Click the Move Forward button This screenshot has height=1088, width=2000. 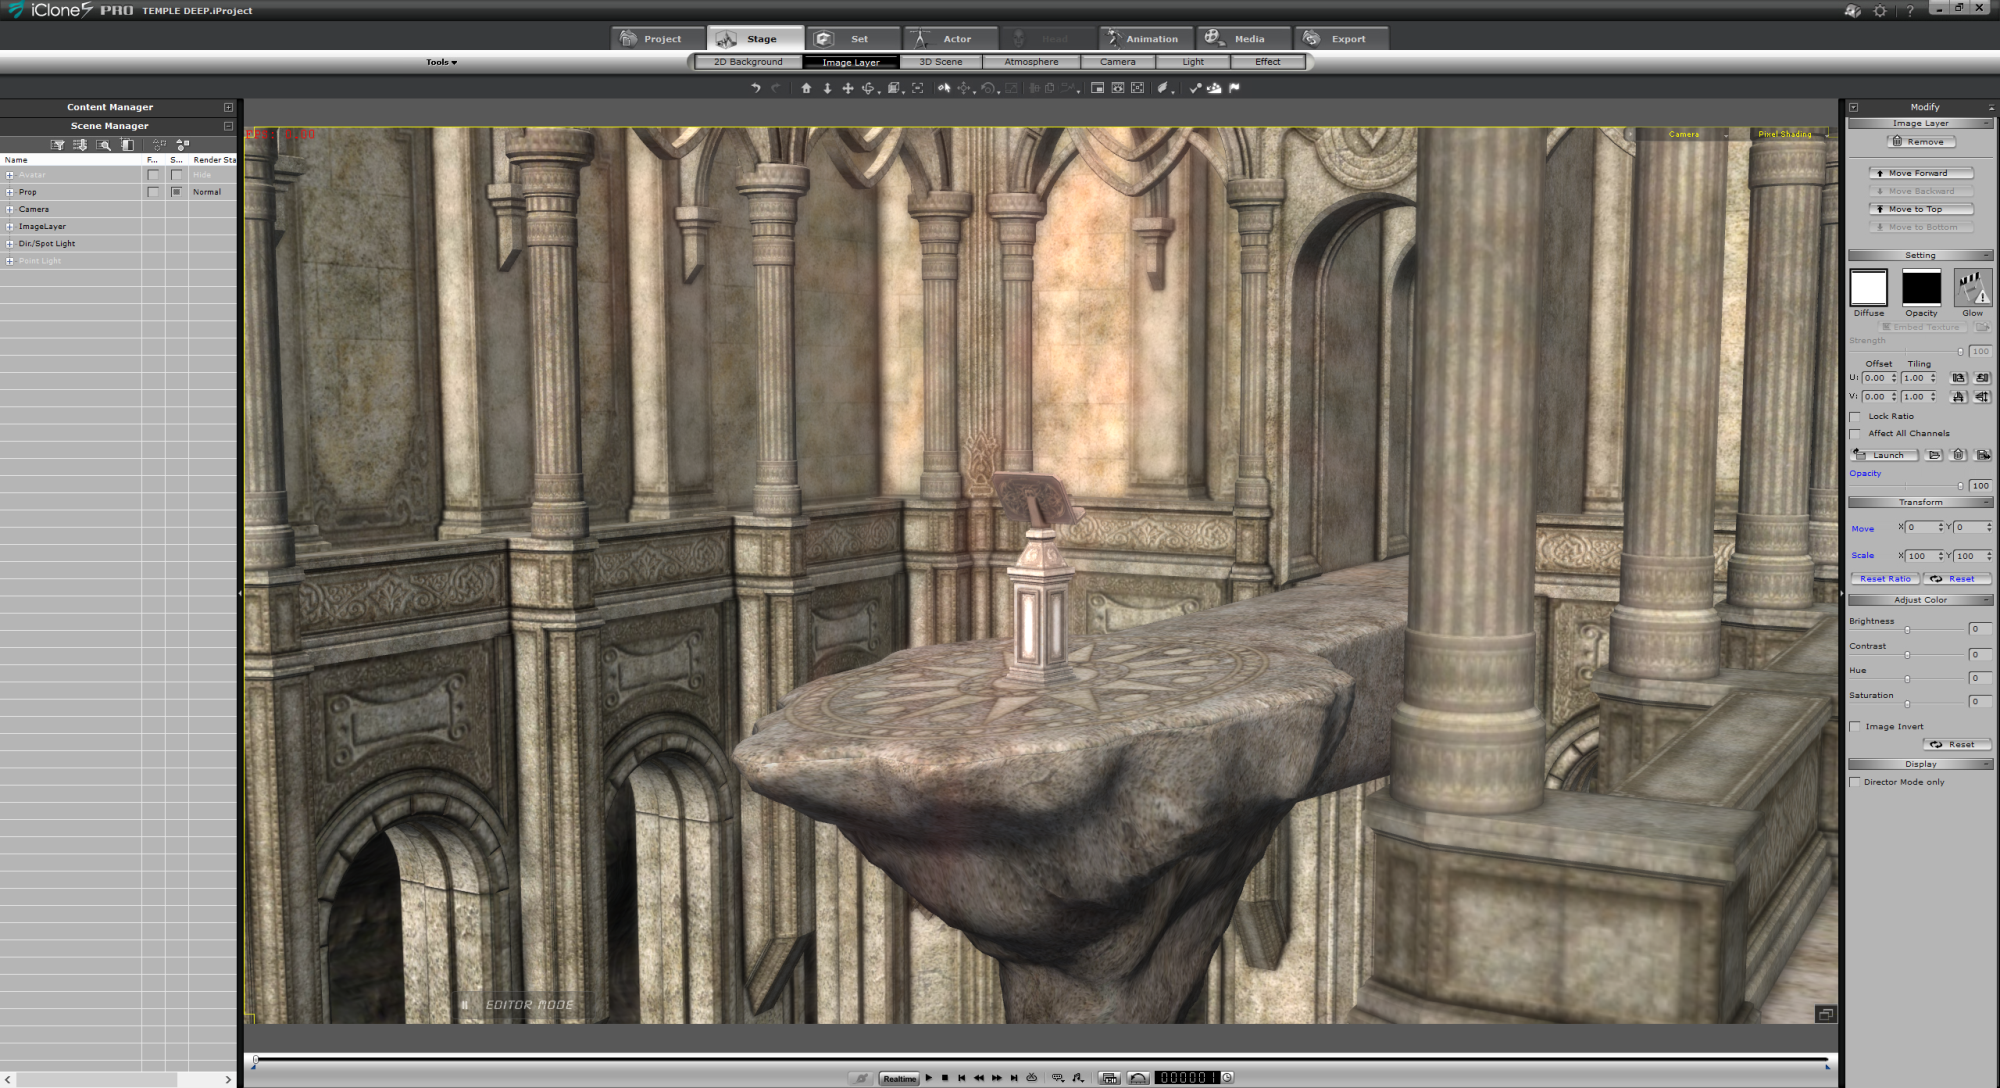(1921, 173)
